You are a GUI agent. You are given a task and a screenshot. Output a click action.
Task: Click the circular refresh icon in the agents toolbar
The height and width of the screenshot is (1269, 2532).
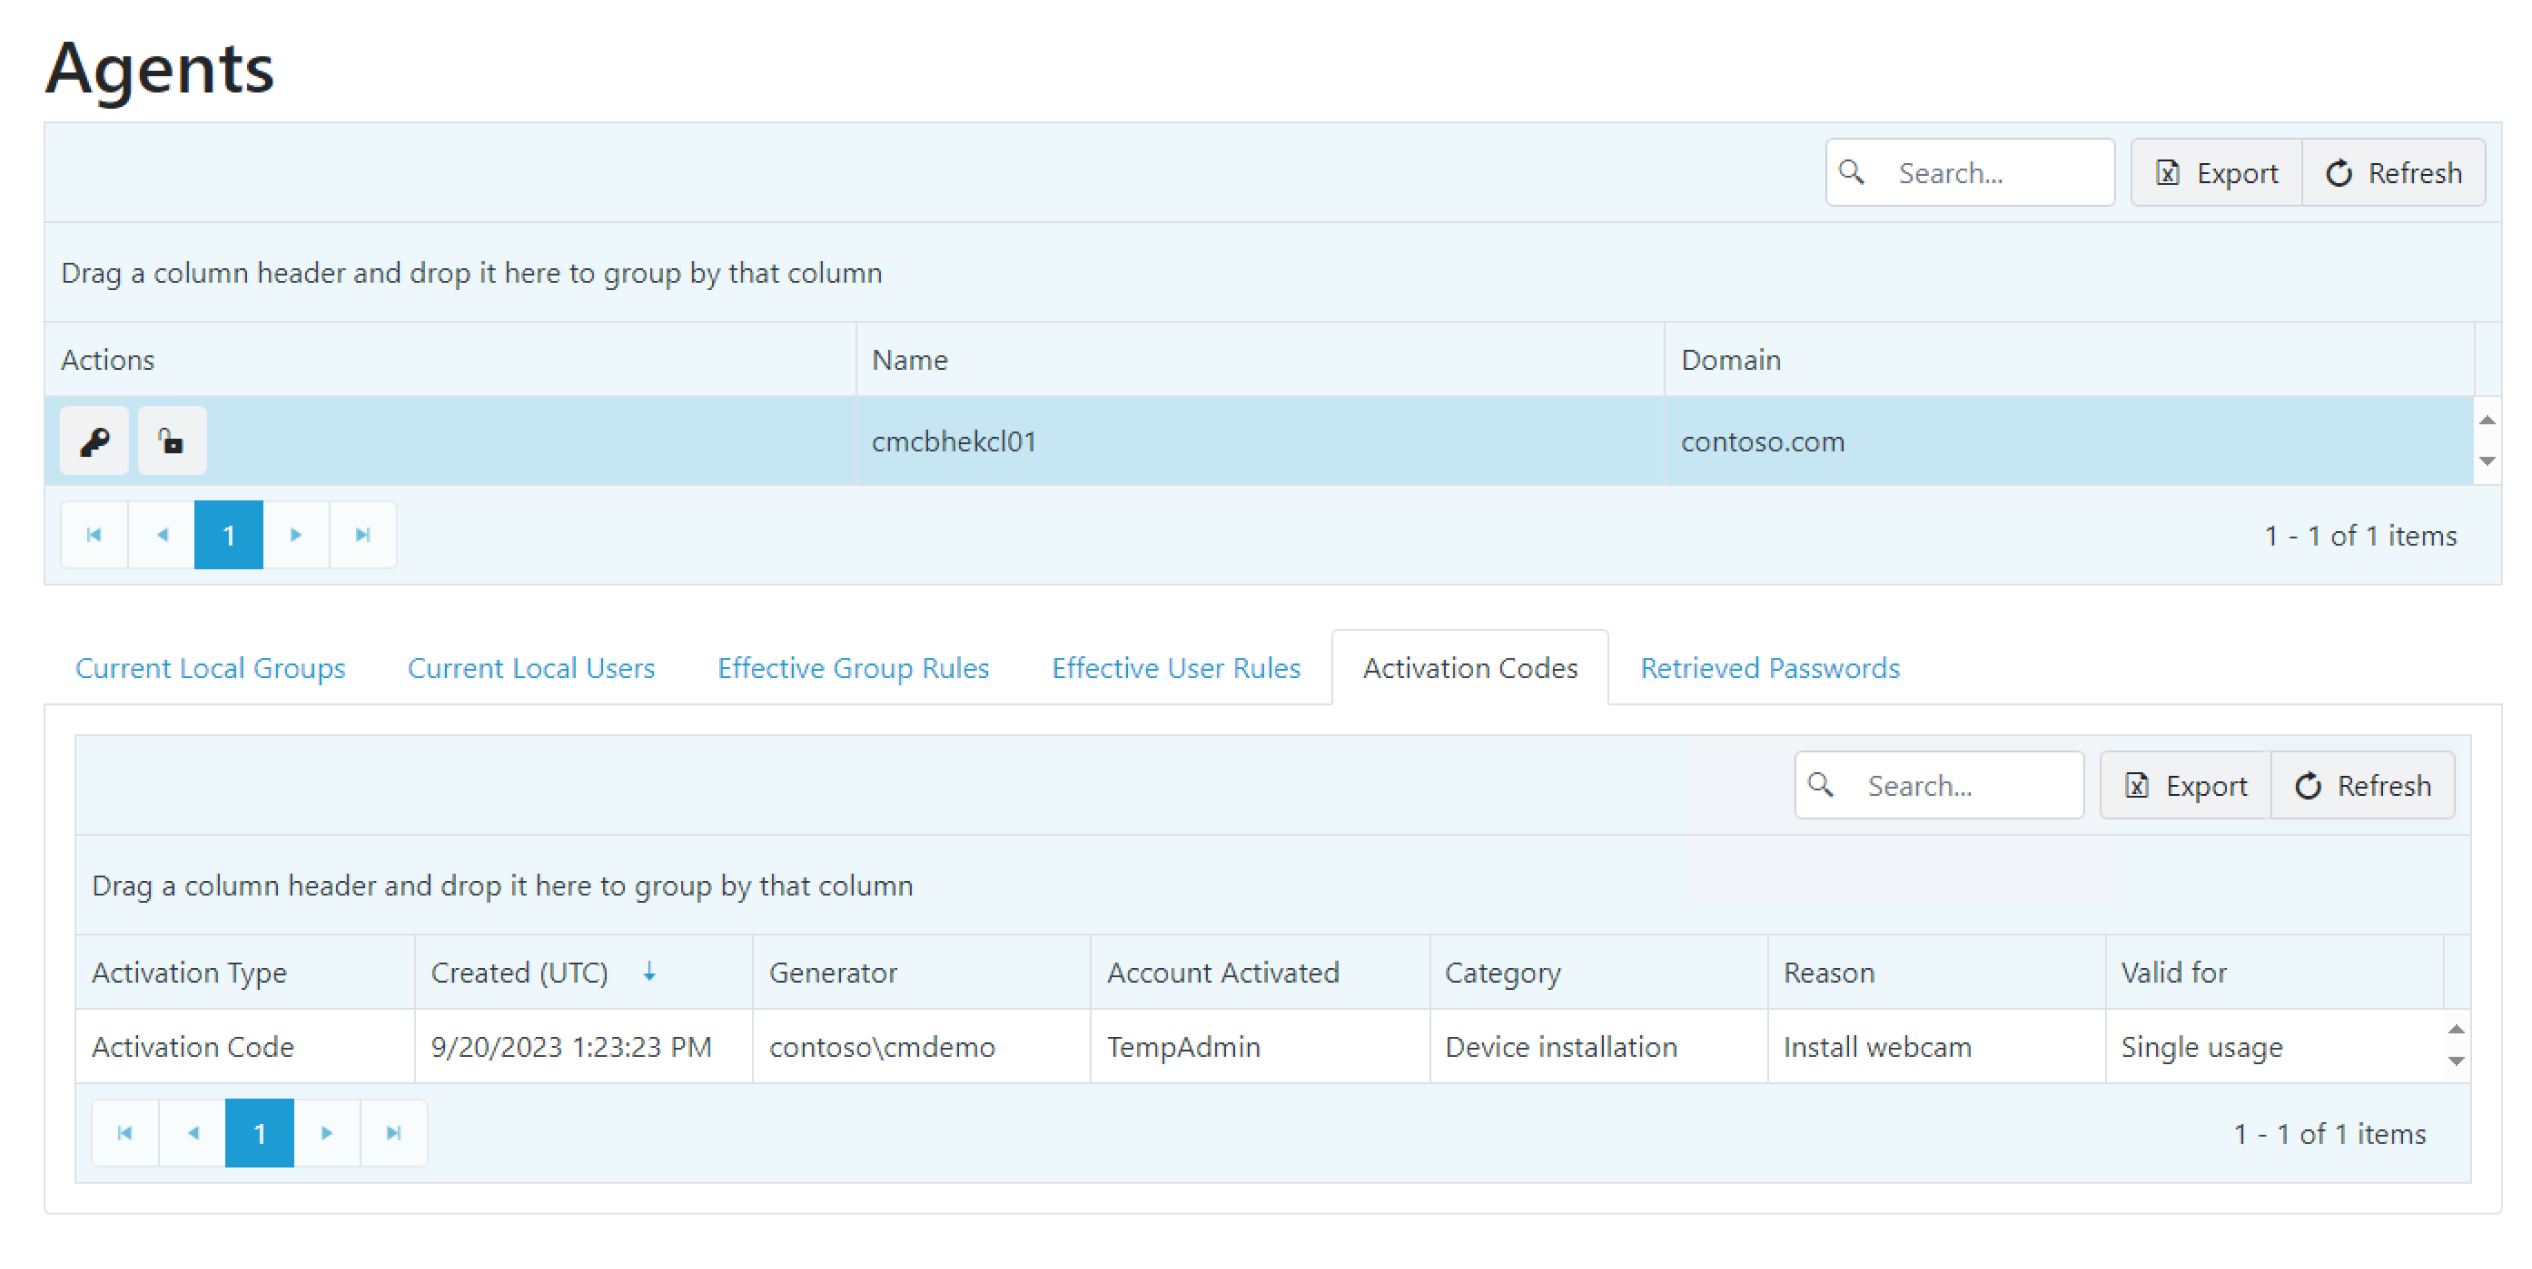coord(2339,172)
